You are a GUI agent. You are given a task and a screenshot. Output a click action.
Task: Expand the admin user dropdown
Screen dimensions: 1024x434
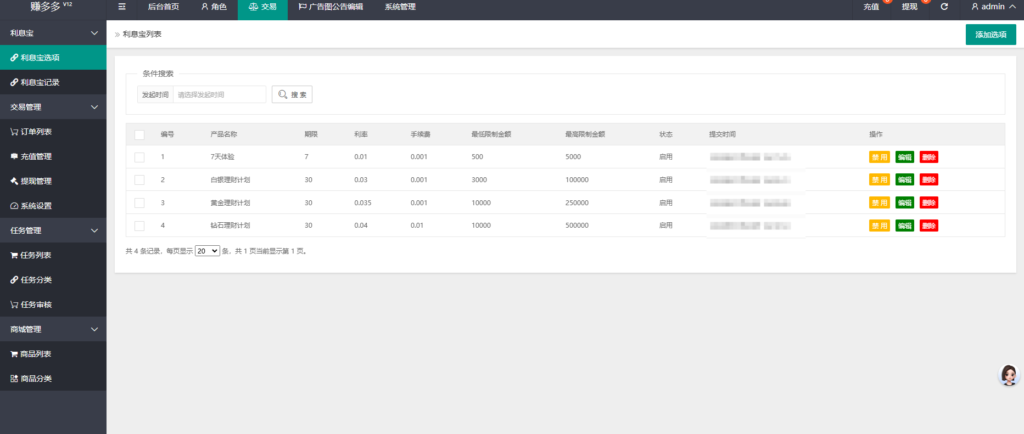click(x=993, y=7)
